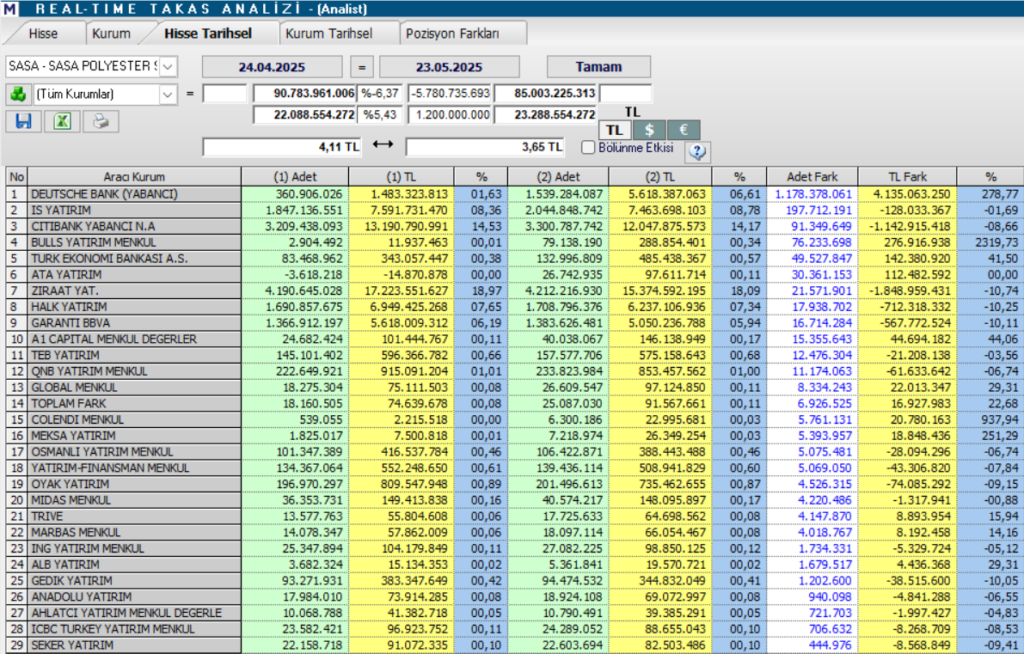Switch to Kurum tab

coord(111,33)
